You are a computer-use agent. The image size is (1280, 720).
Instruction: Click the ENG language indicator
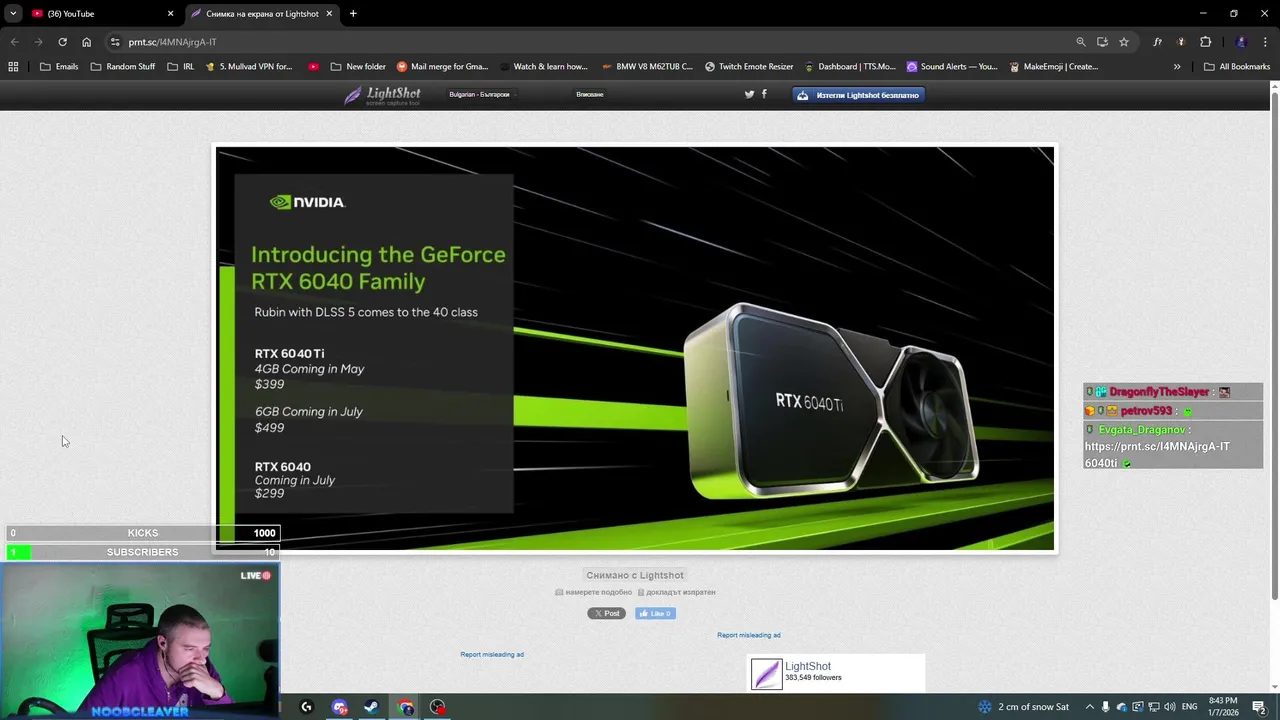click(1189, 707)
